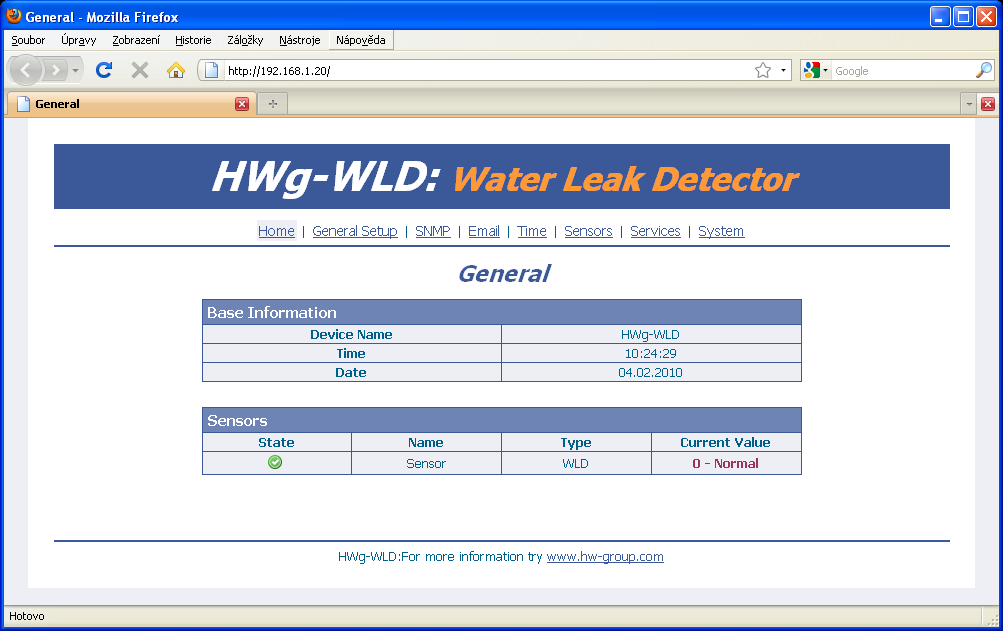The image size is (1003, 631).
Task: Open the Záložky menu
Action: coord(245,40)
